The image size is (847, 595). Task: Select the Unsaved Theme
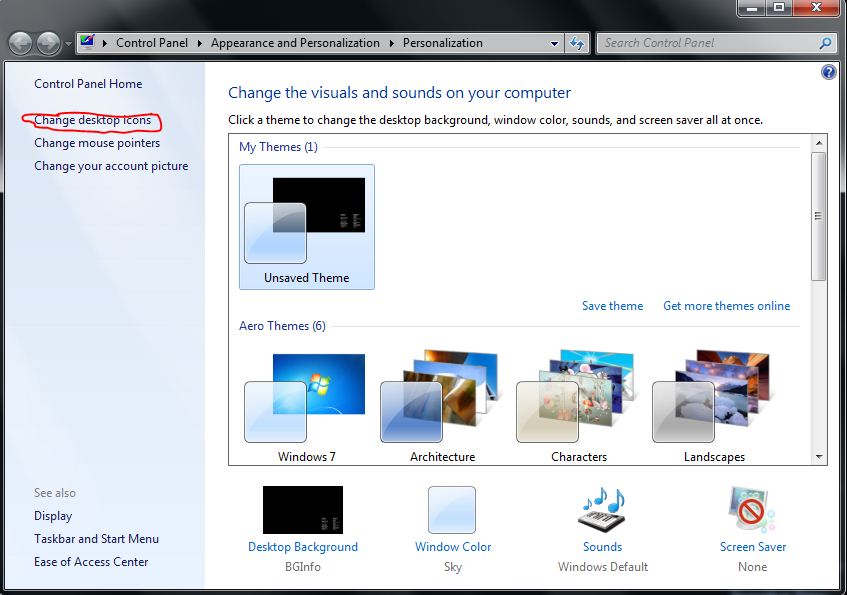pyautogui.click(x=307, y=227)
